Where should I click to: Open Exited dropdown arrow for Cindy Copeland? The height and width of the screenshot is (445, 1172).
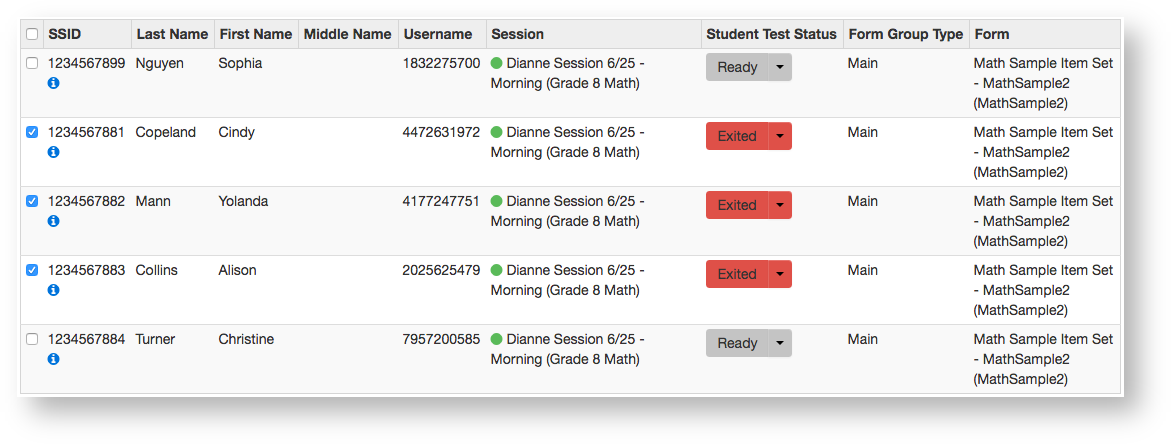(x=780, y=136)
